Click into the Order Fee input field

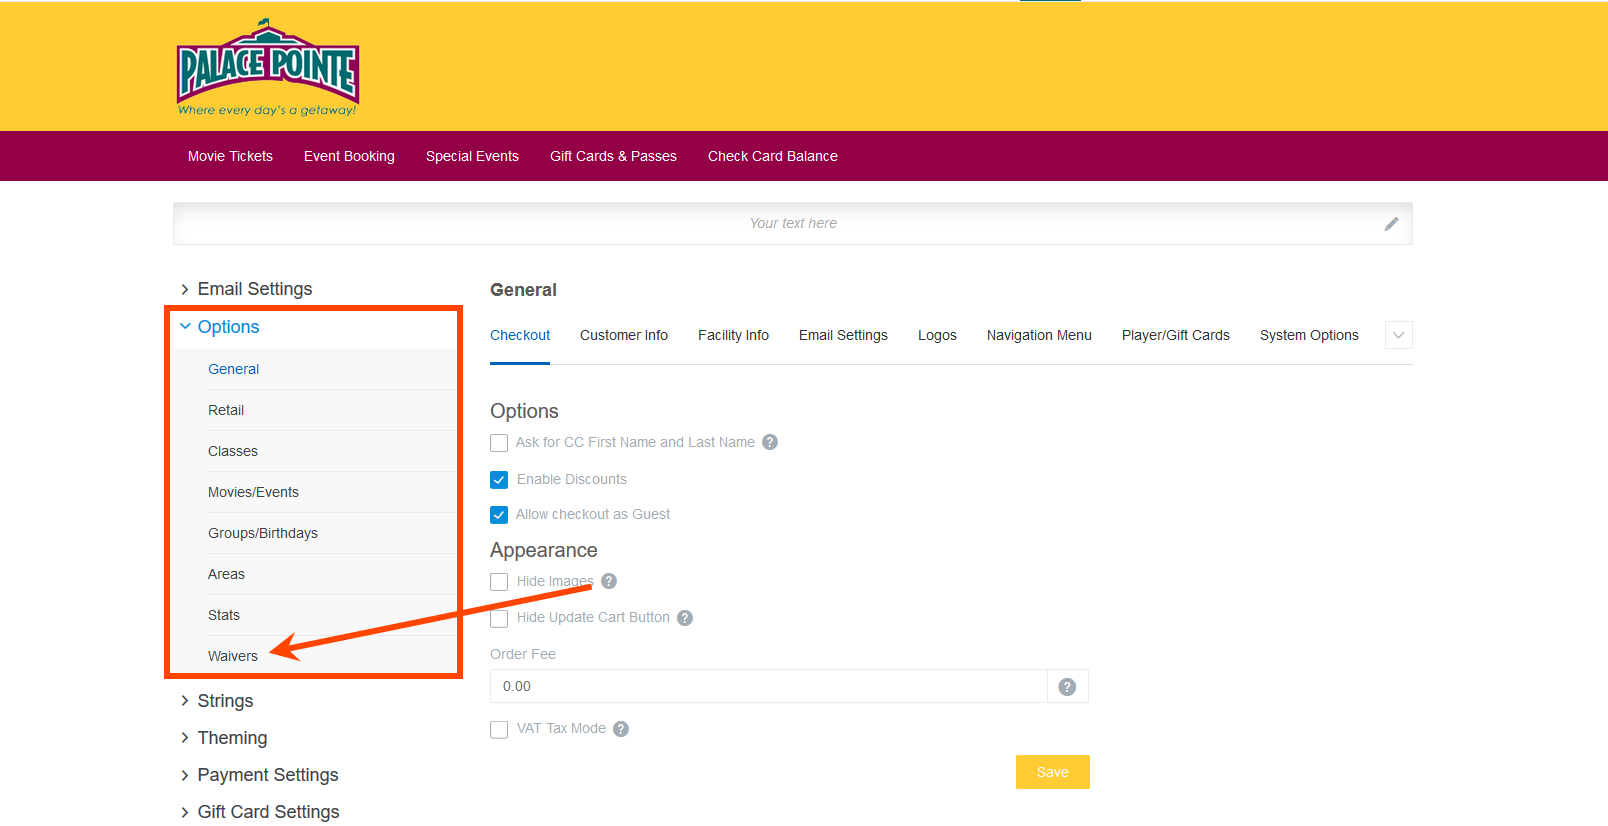pos(768,687)
